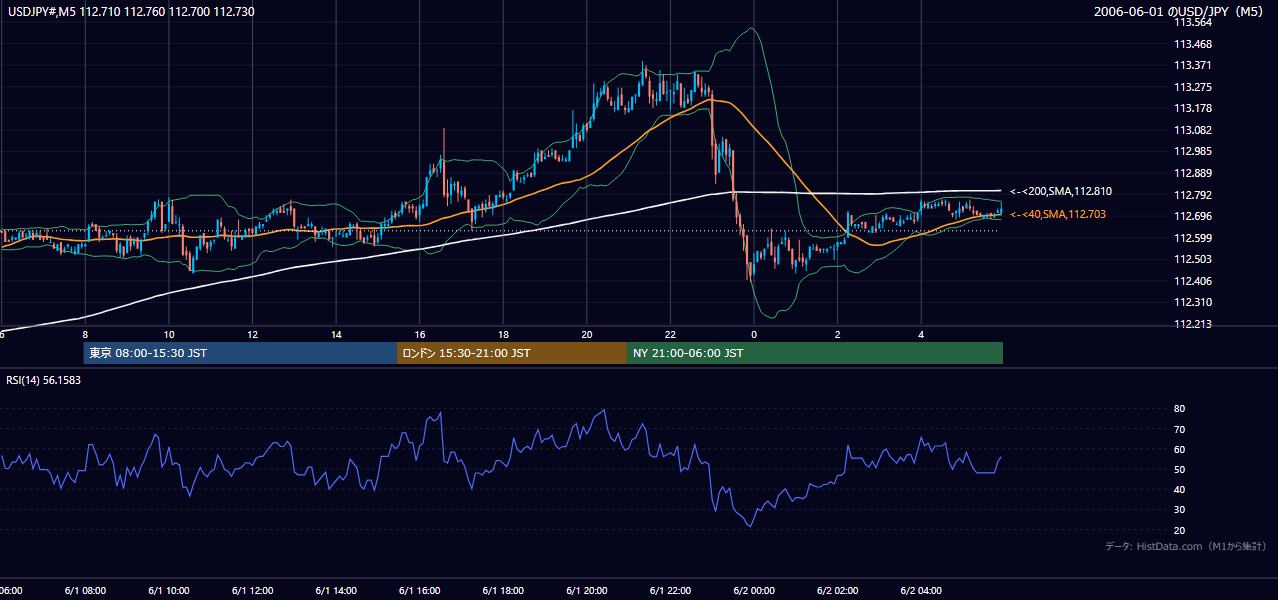The width and height of the screenshot is (1278, 600).
Task: Click the RSI(14) 56.1583 indicator label
Action: pyautogui.click(x=45, y=380)
